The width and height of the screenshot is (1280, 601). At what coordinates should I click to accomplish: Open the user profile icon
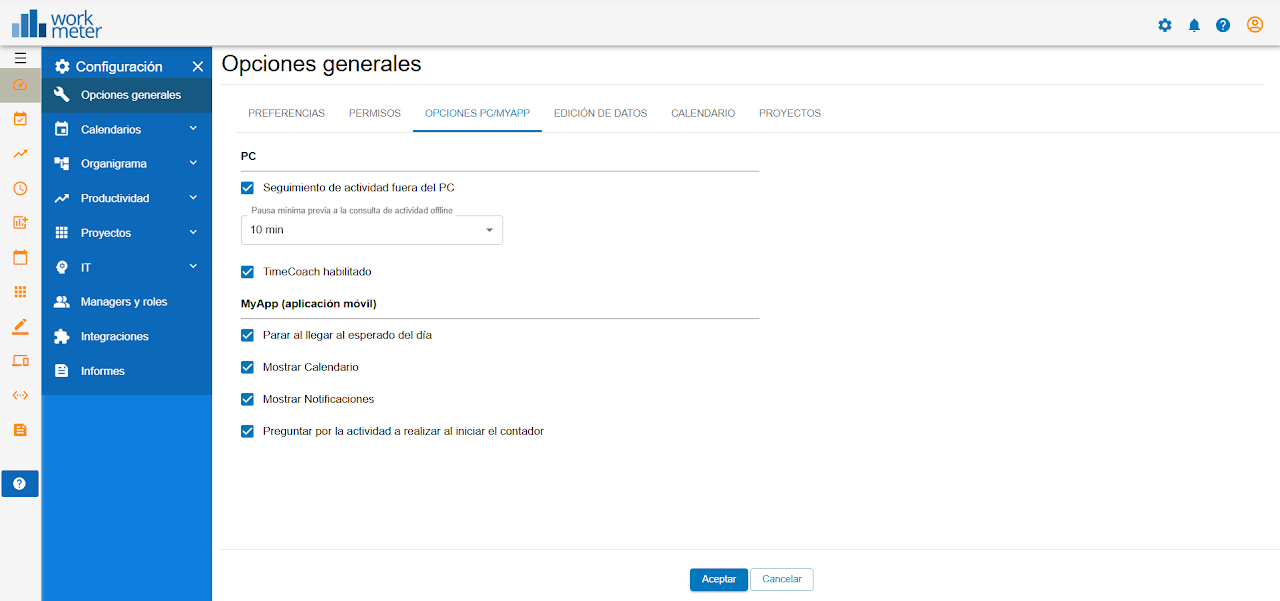click(1255, 25)
